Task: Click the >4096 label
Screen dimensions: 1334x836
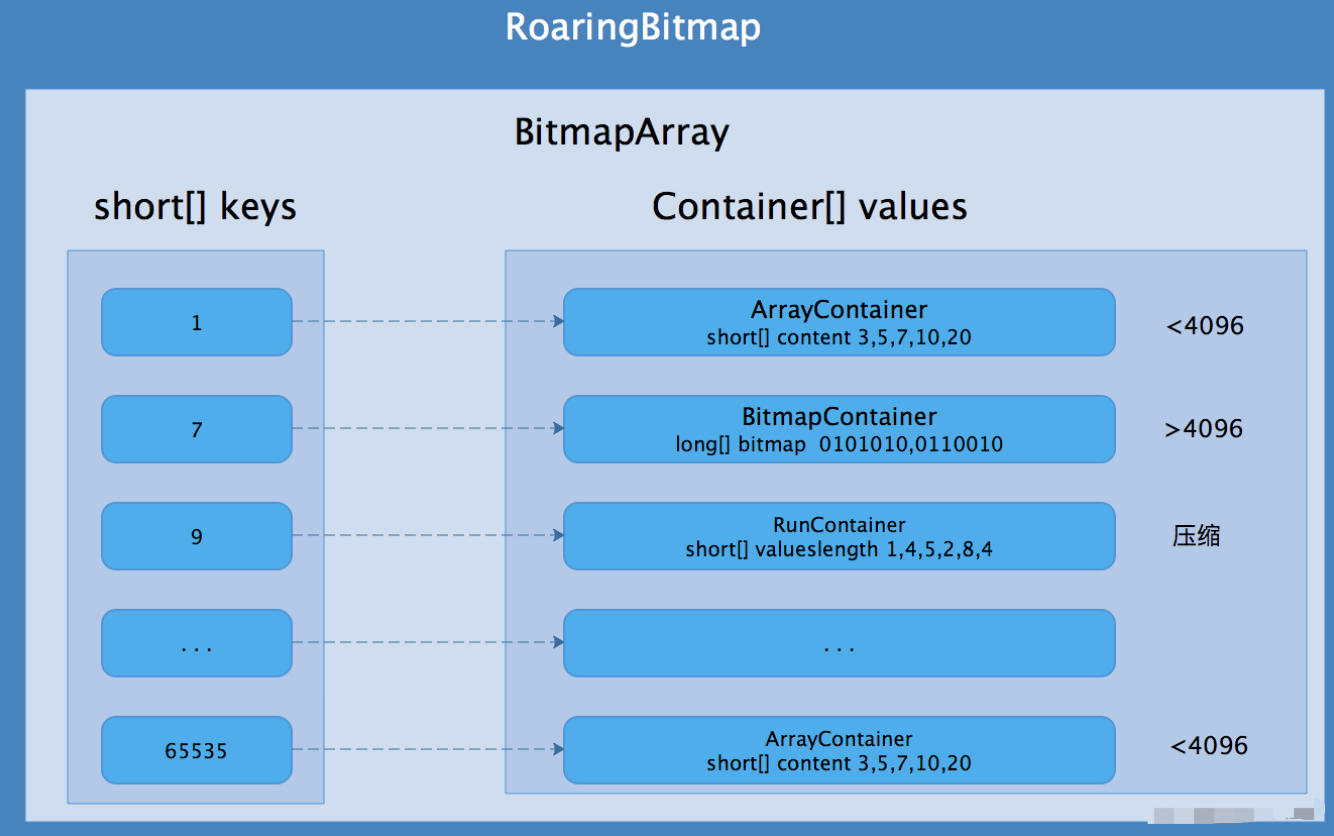Action: coord(1204,429)
